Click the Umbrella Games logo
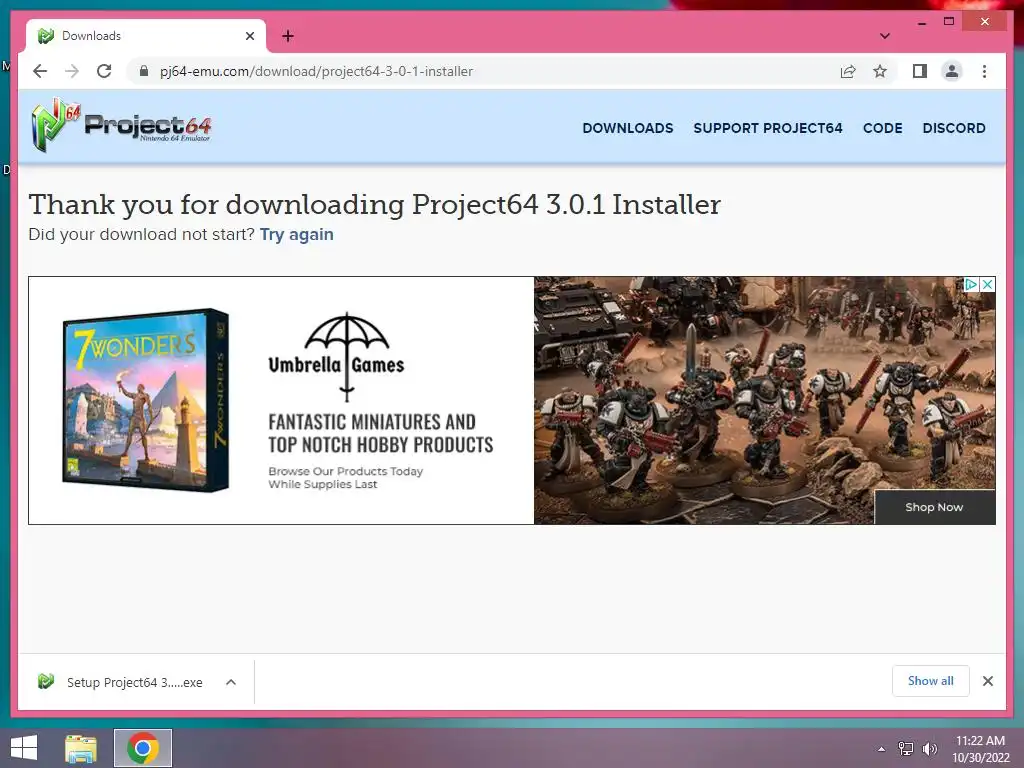This screenshot has width=1024, height=768. point(337,357)
